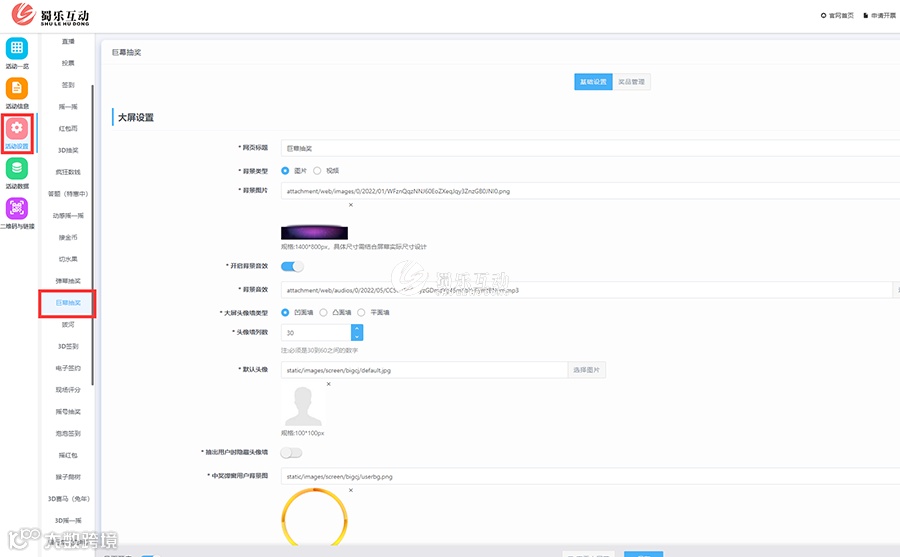This screenshot has width=900, height=557.
Task: Open 弹幕抽奖 in the activity menu
Action: pyautogui.click(x=68, y=281)
